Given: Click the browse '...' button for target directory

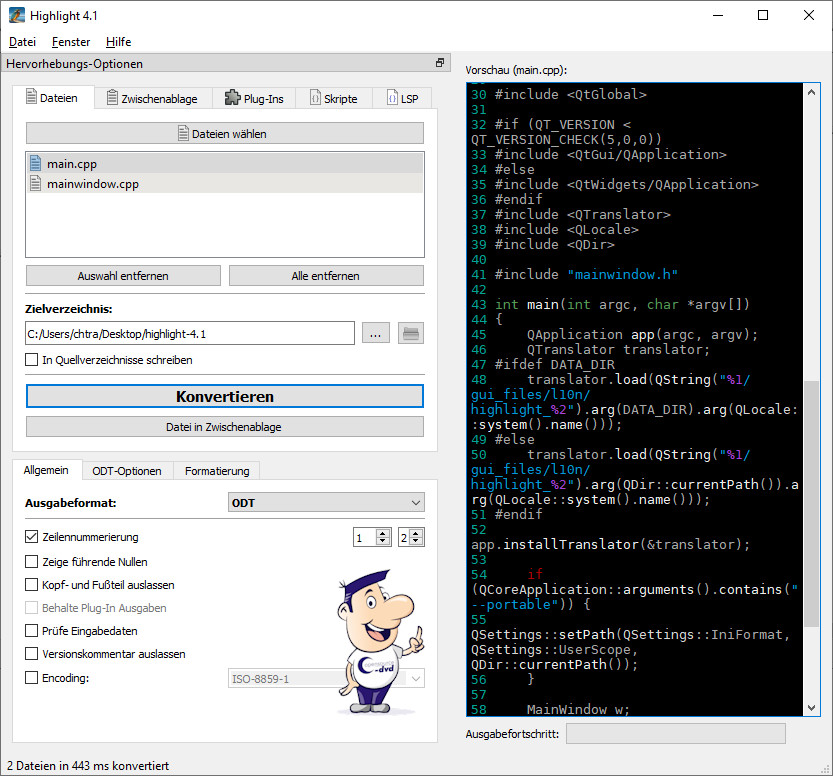Looking at the screenshot, I should coord(375,334).
